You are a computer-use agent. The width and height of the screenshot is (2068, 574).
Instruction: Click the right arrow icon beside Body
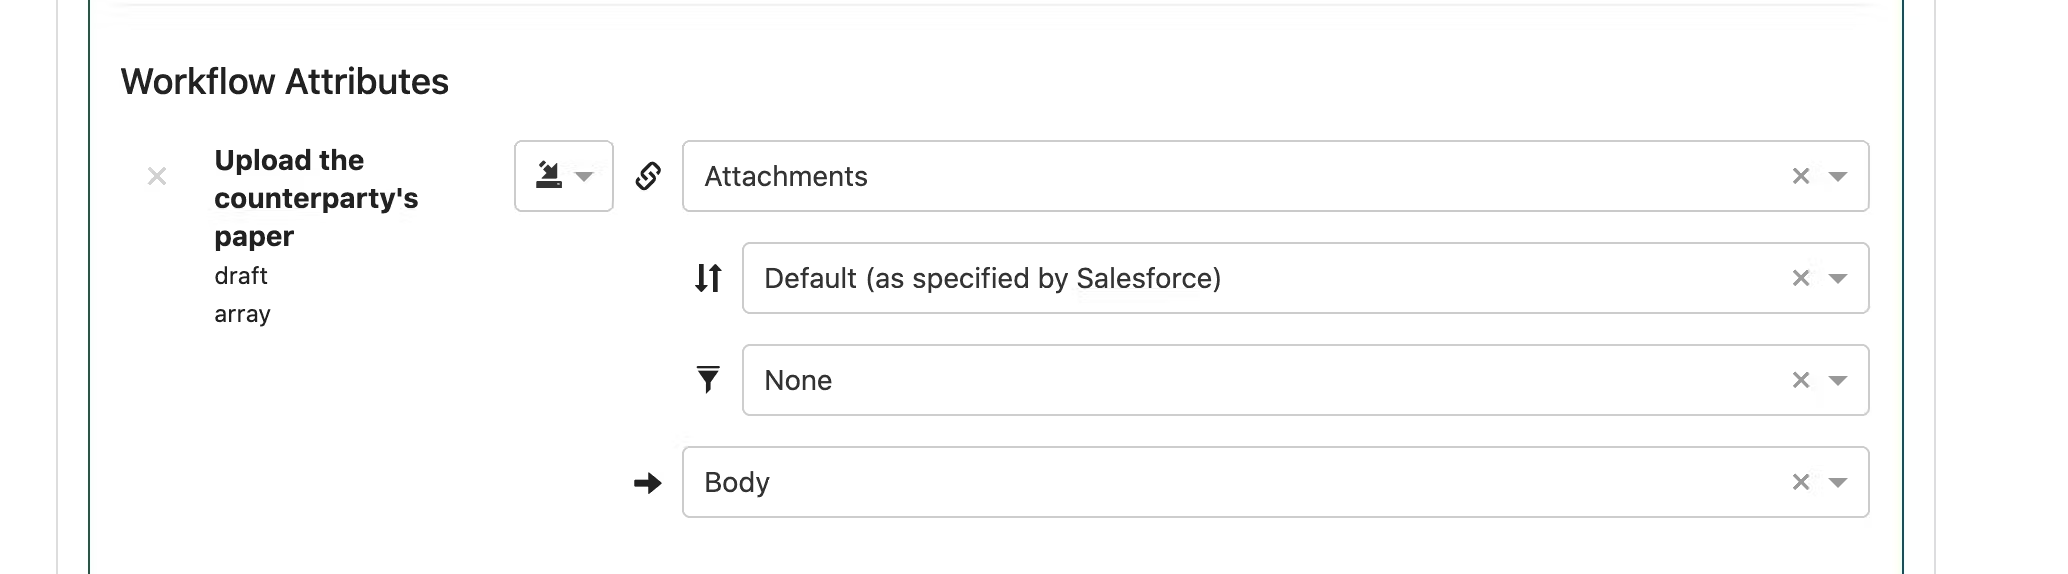(x=648, y=483)
